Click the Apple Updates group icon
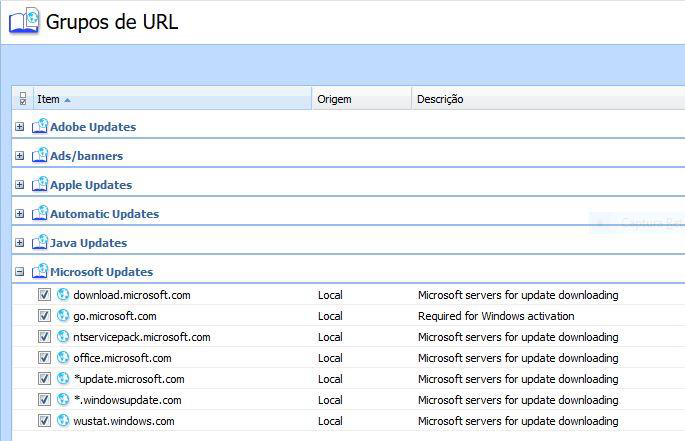 pyautogui.click(x=40, y=184)
